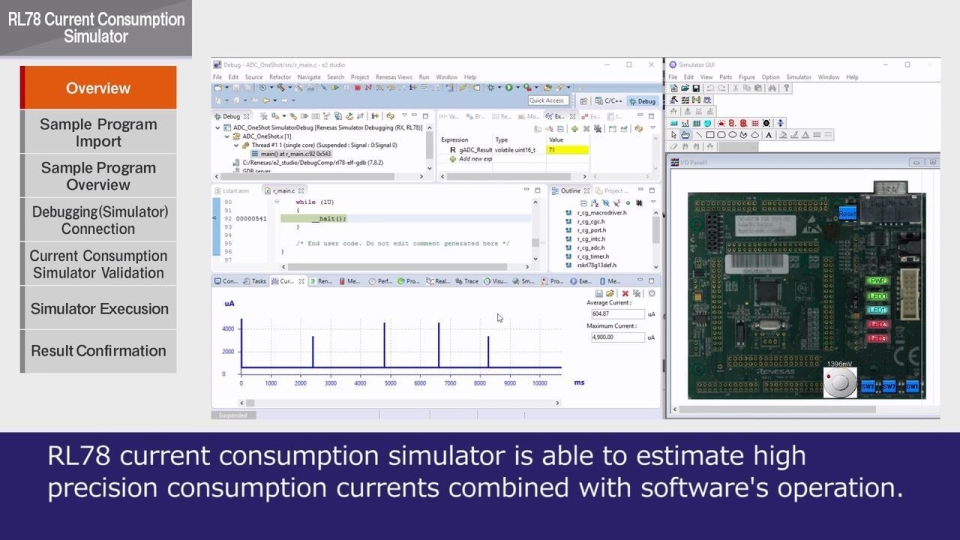This screenshot has height=540, width=960.
Task: Select the text A tool in Simulator GUI
Action: click(768, 135)
